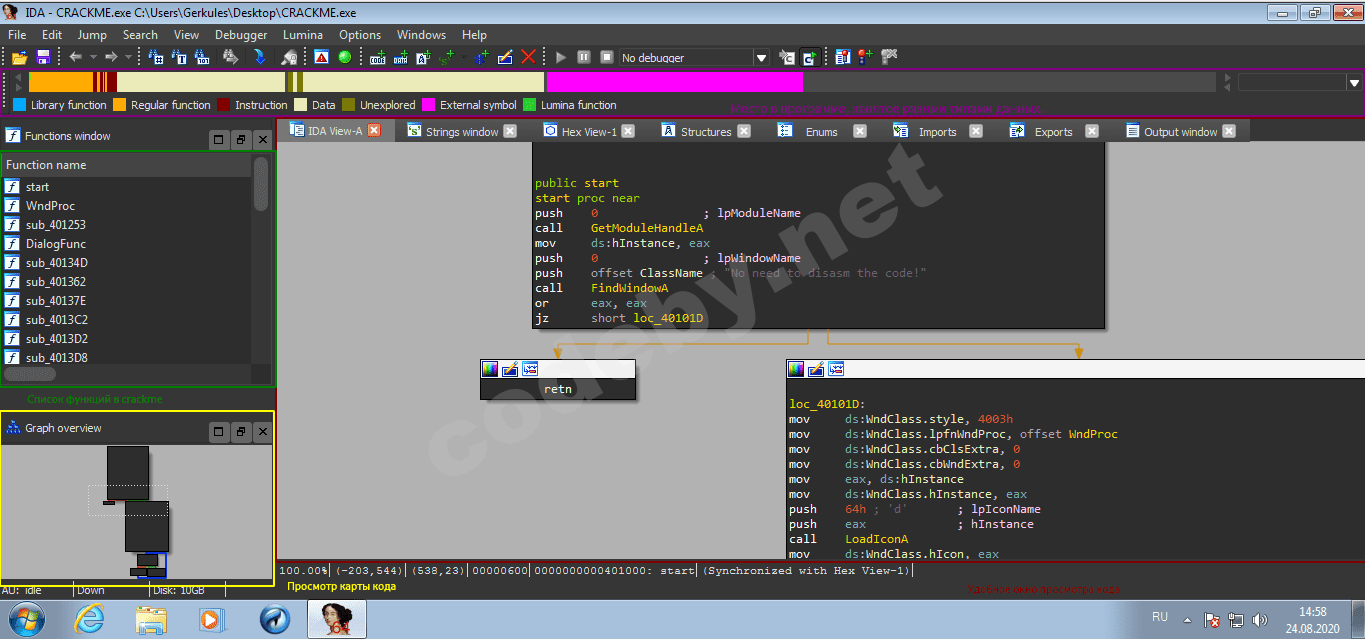The image size is (1365, 639).
Task: Click the orange regular function region in navigation band
Action: click(x=60, y=83)
